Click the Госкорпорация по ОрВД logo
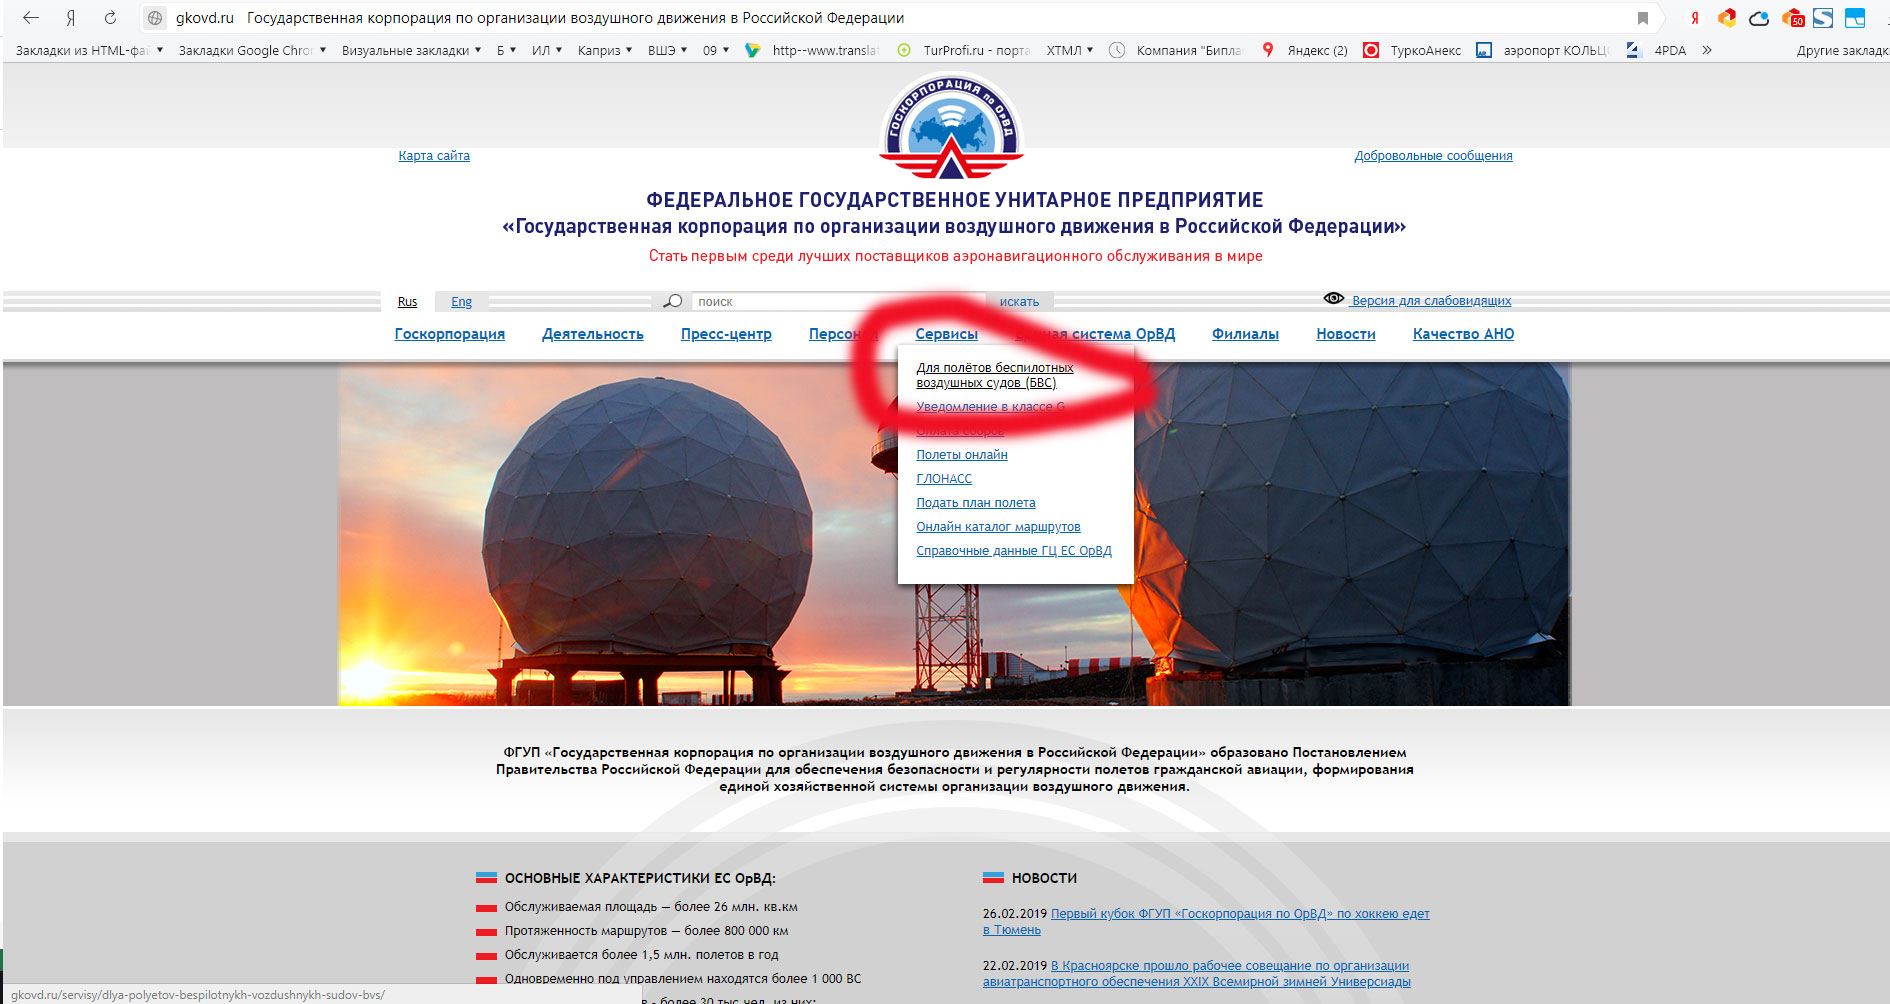Image resolution: width=1890 pixels, height=1004 pixels. (x=951, y=126)
